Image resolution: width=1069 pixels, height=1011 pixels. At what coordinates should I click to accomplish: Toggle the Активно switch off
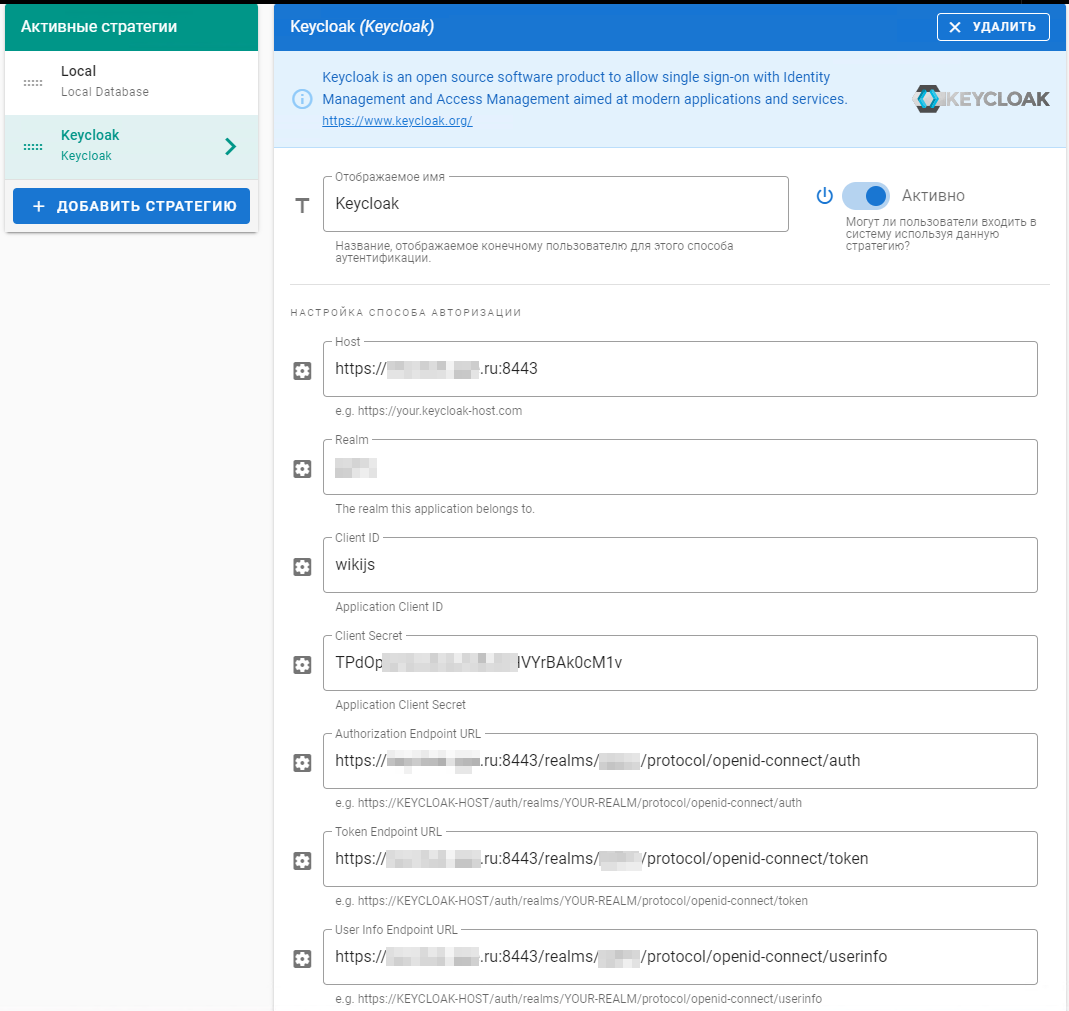click(x=866, y=196)
